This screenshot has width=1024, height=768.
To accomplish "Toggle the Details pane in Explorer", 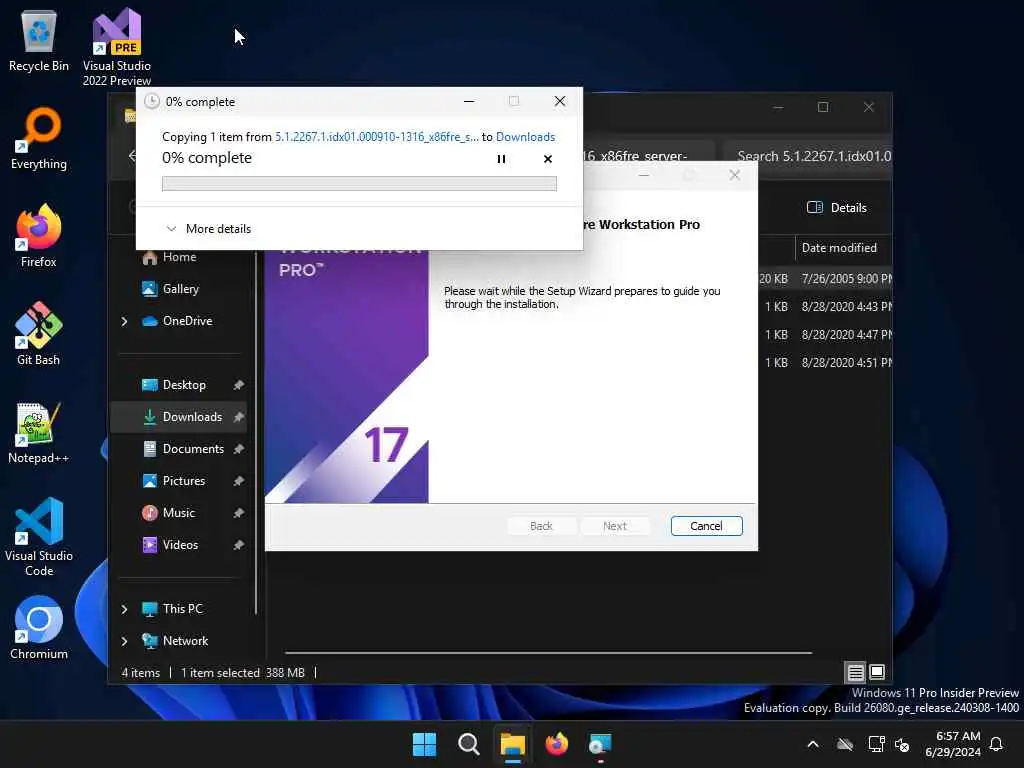I will [837, 208].
